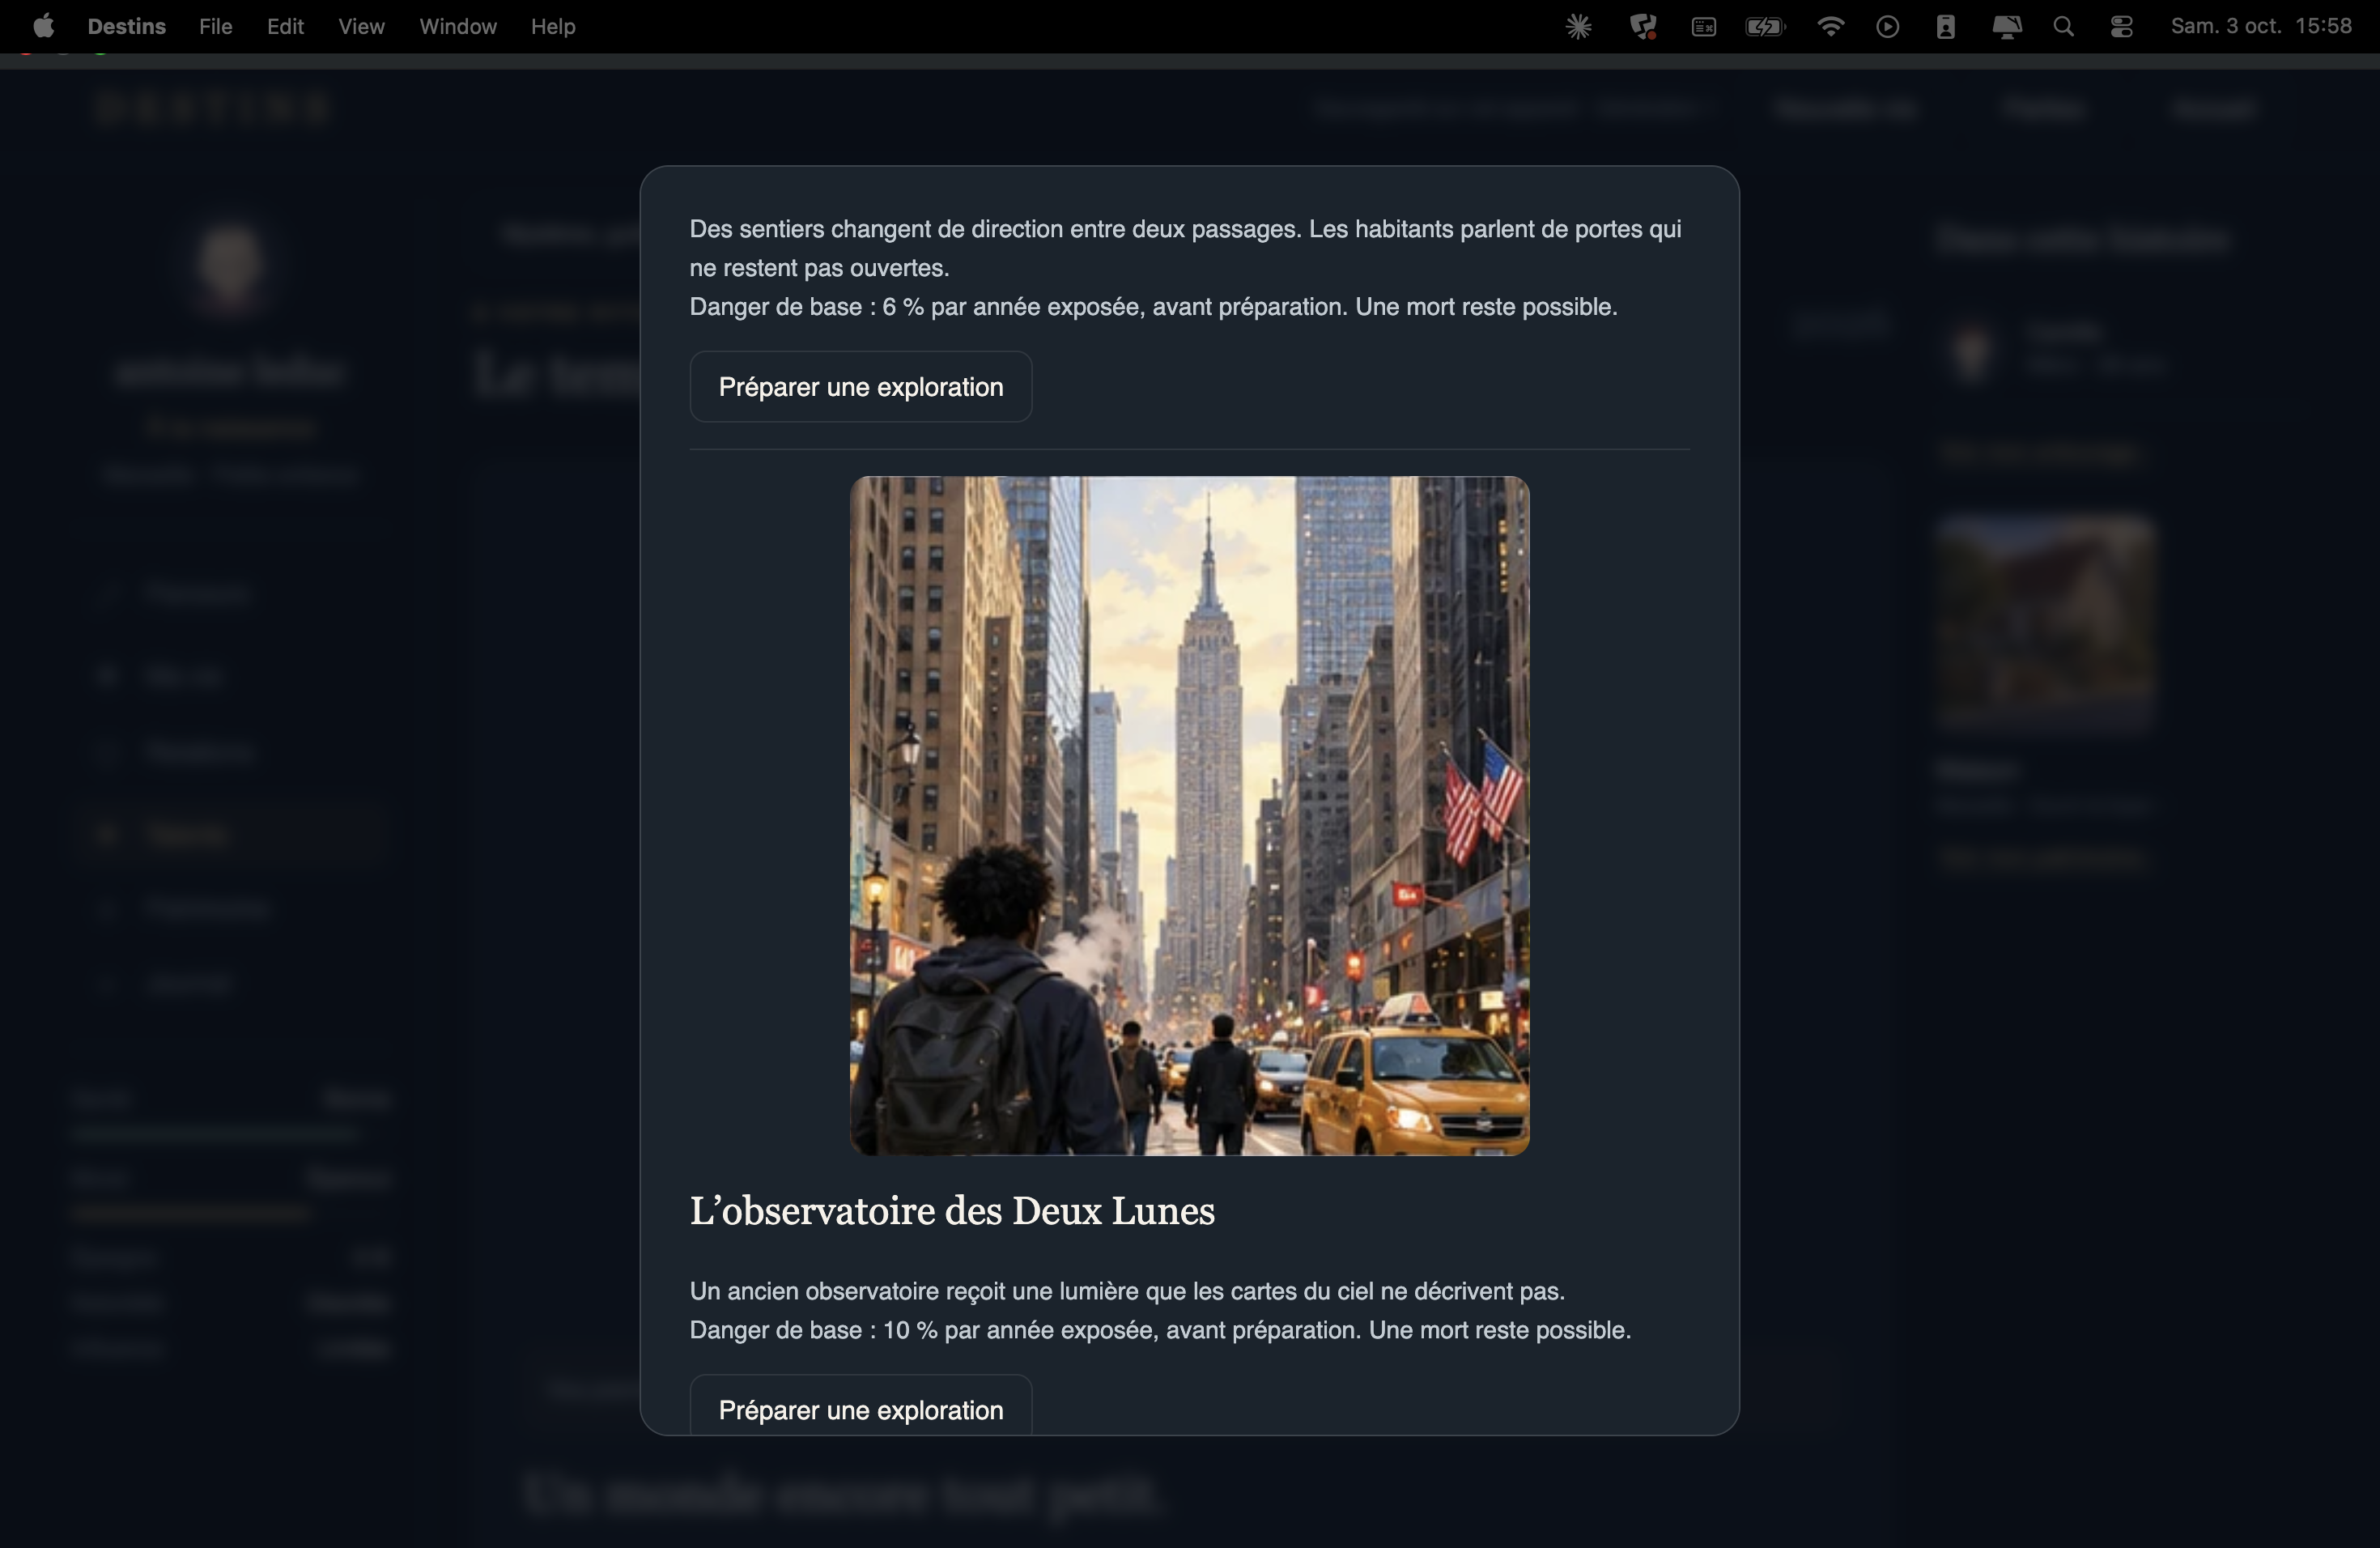Open the View menu

361,27
